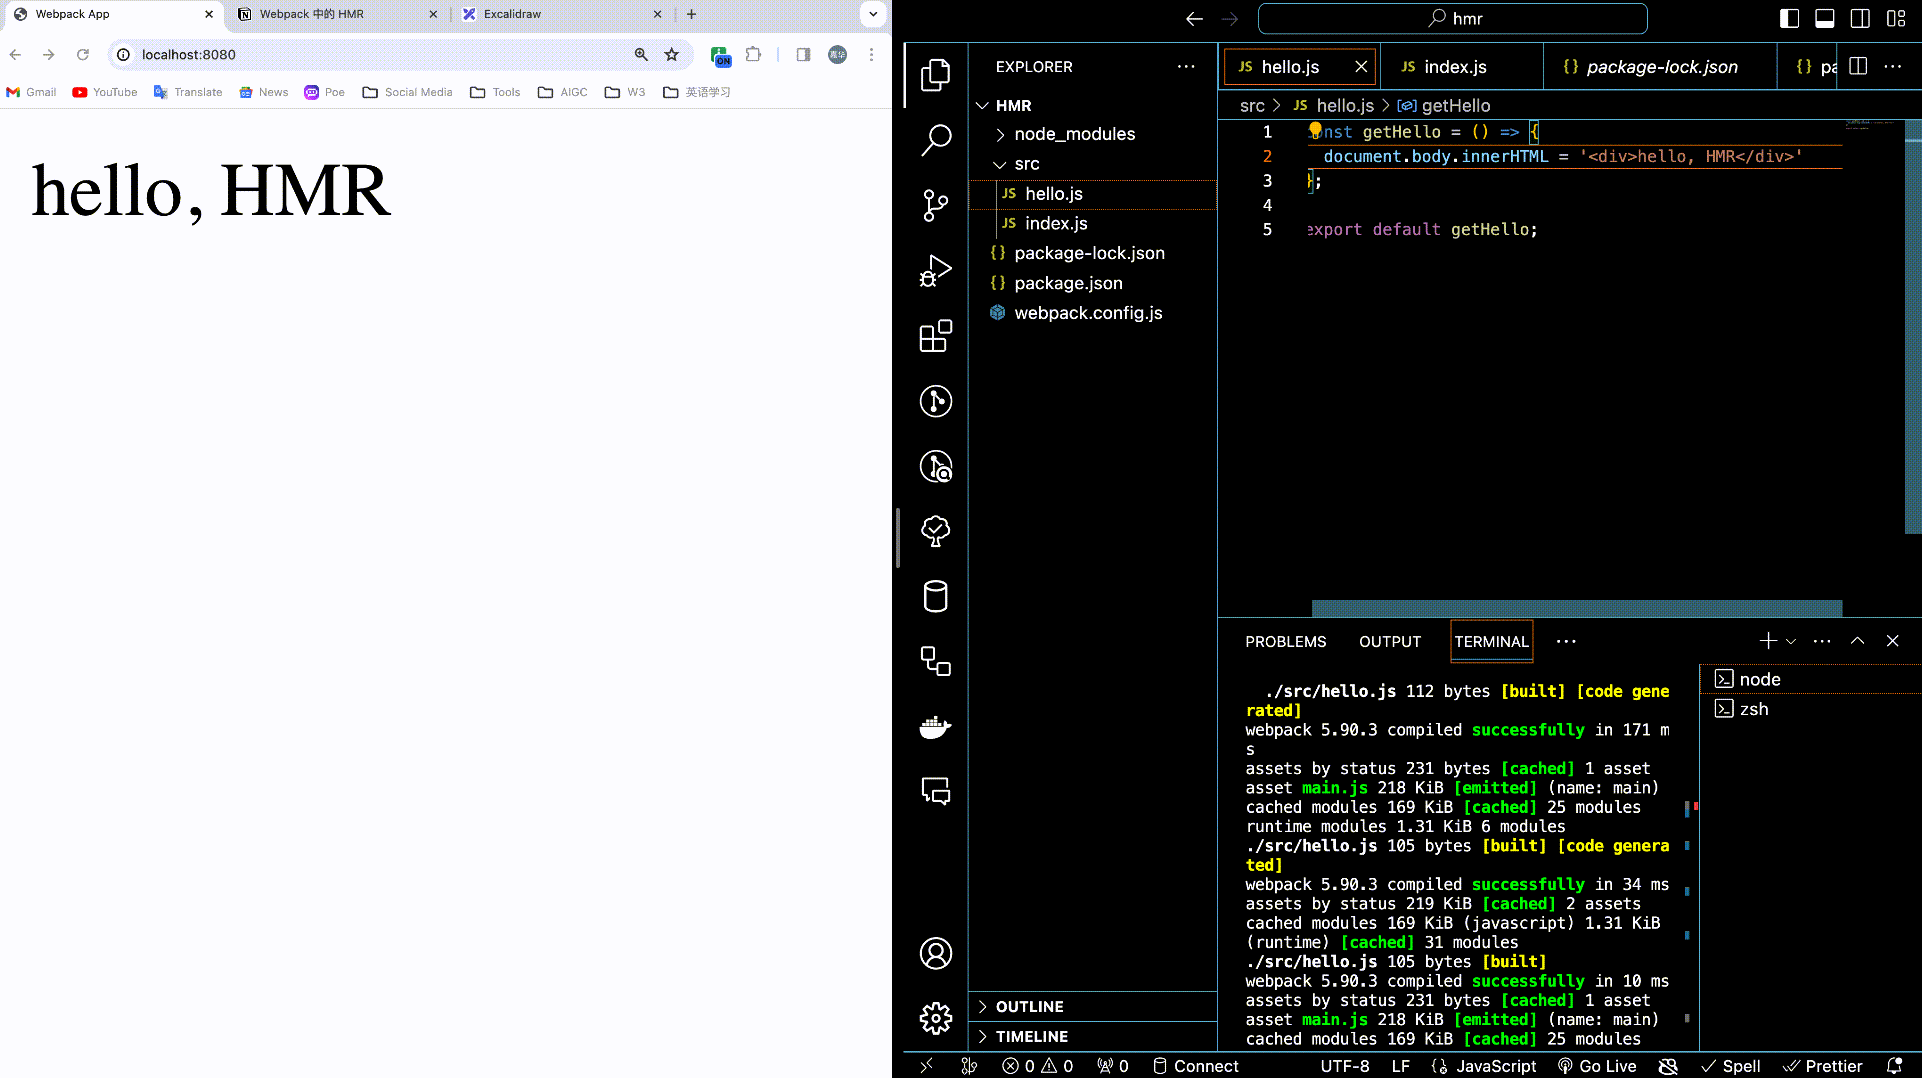
Task: Reload the localhost:8080 page in Chrome
Action: (83, 54)
